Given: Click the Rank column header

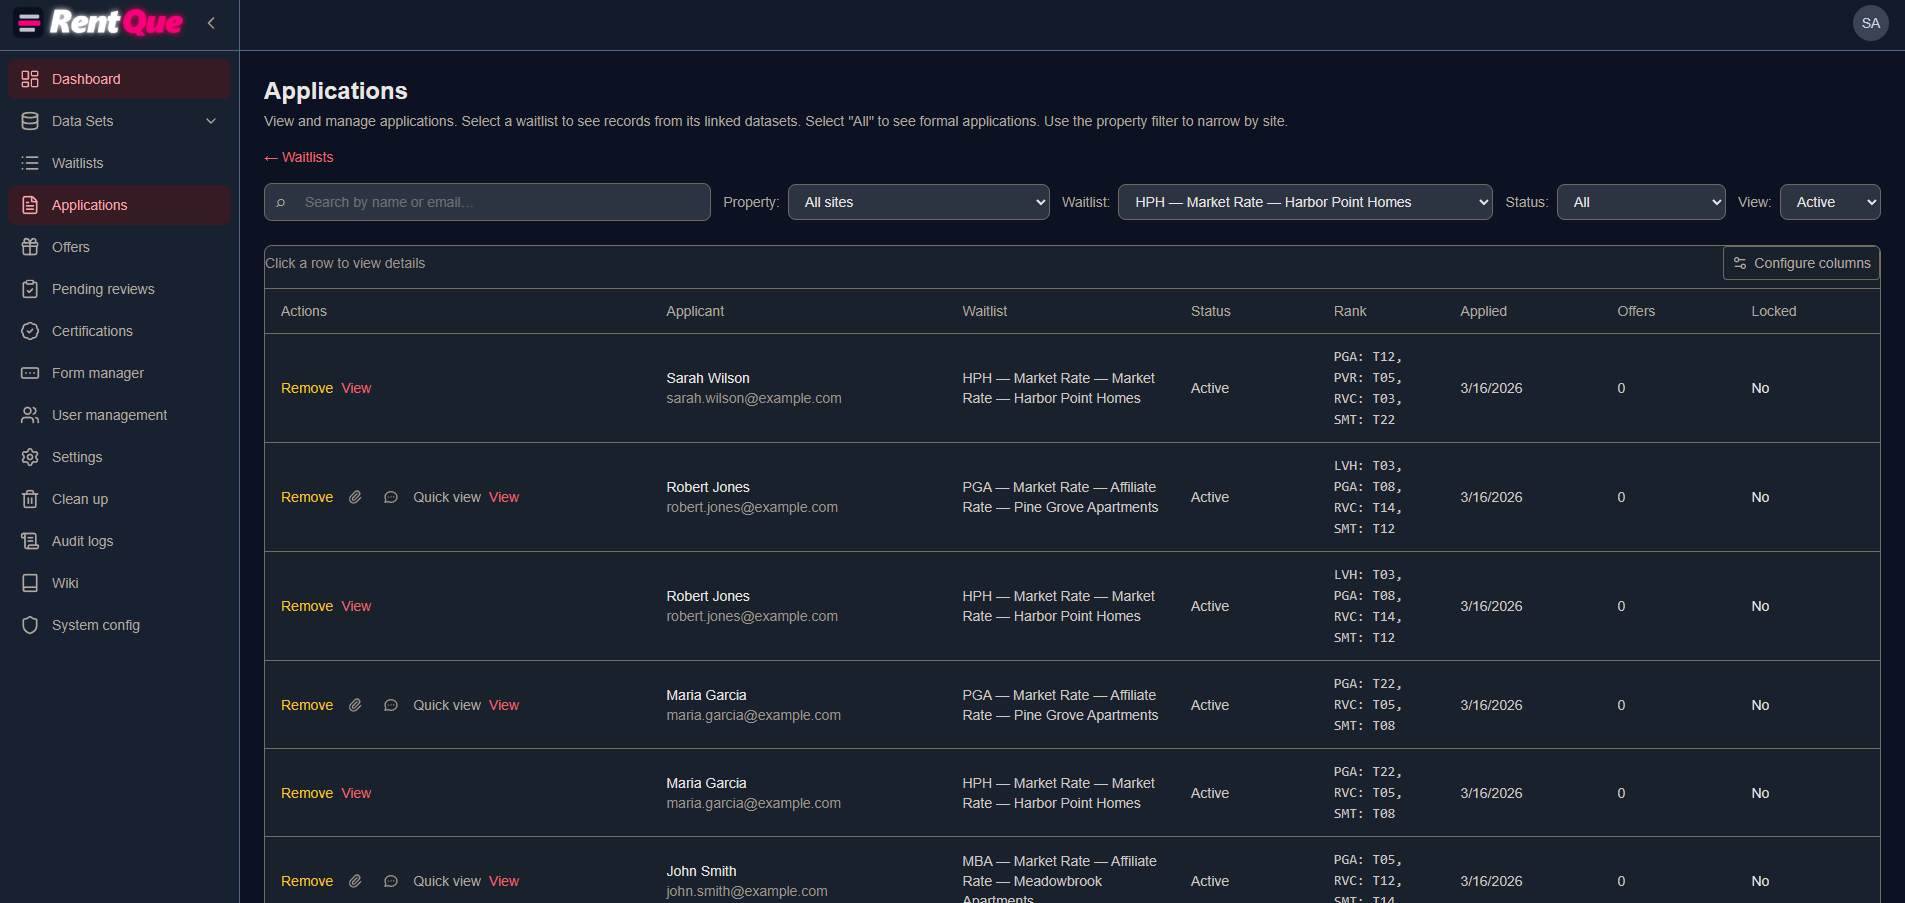Looking at the screenshot, I should pos(1350,311).
